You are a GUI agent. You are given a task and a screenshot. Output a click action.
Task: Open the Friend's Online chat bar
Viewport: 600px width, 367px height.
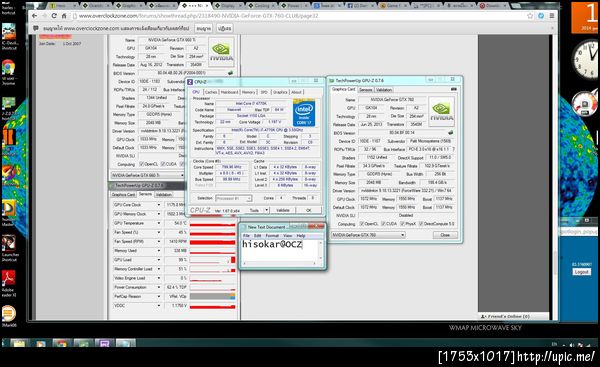513,316
